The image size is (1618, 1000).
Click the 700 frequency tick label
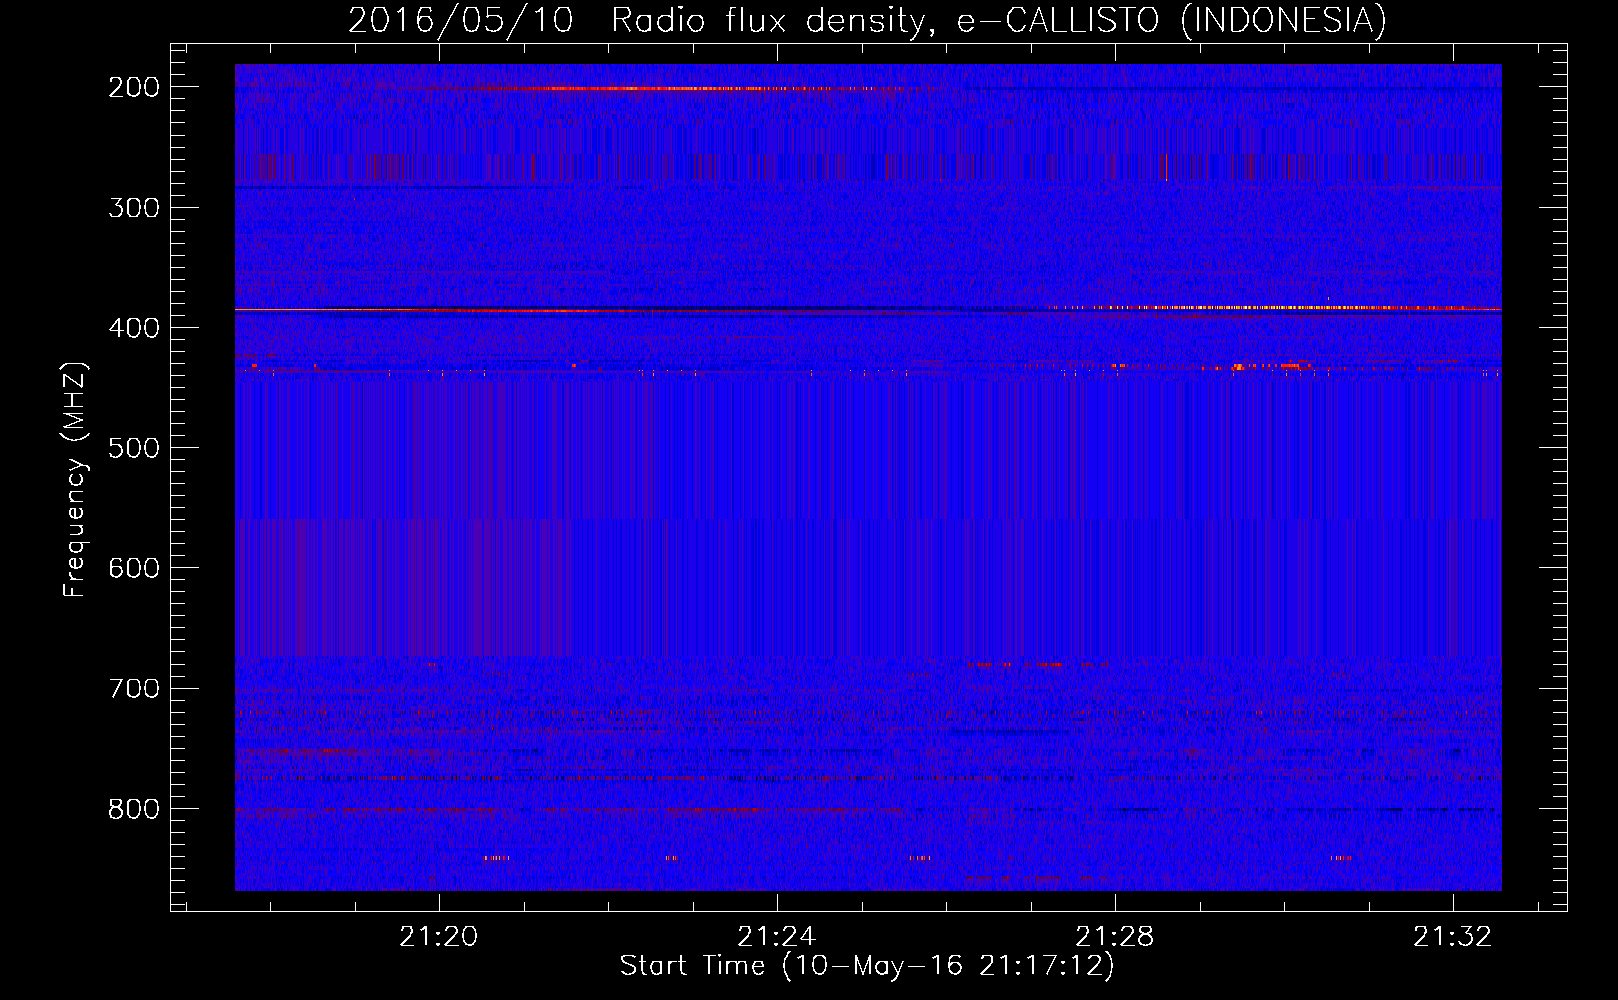click(134, 688)
